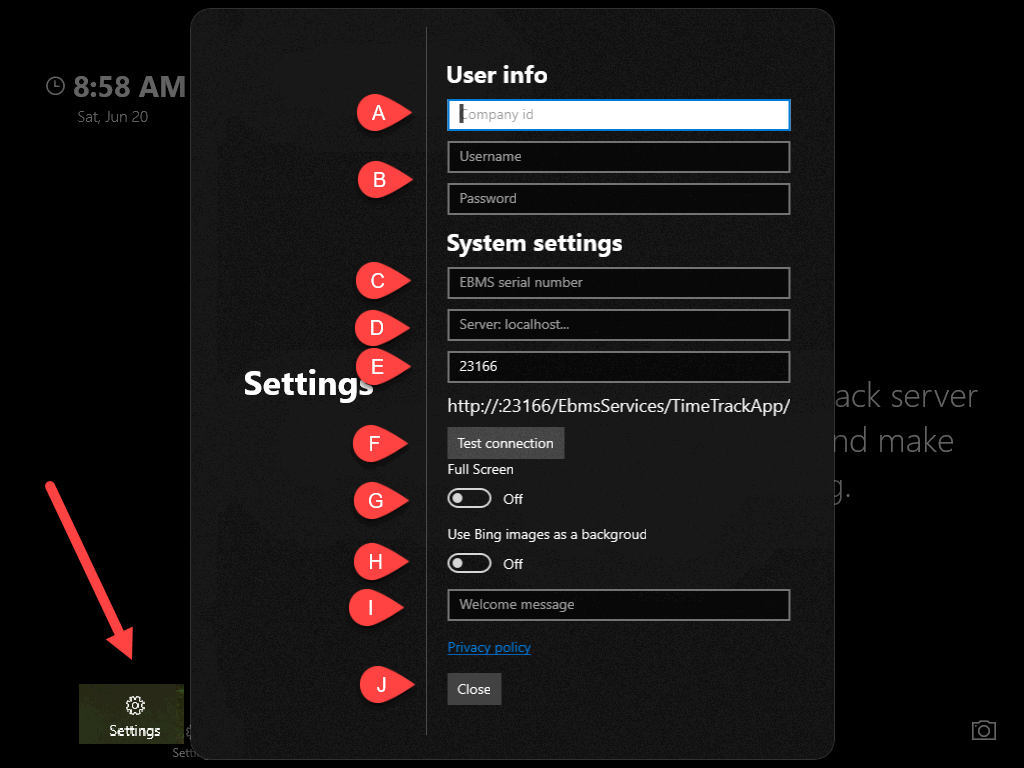Click into the Username field
This screenshot has width=1024, height=768.
(x=618, y=157)
